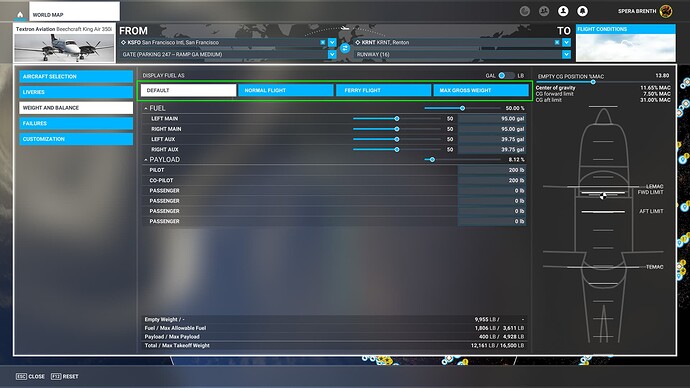Viewport: 690px width, 388px height.
Task: Collapse the Fuel section
Action: [146, 108]
